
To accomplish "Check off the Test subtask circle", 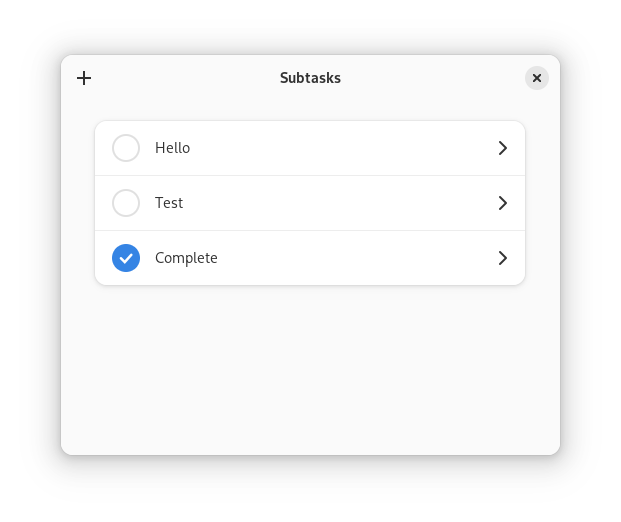I will 126,203.
